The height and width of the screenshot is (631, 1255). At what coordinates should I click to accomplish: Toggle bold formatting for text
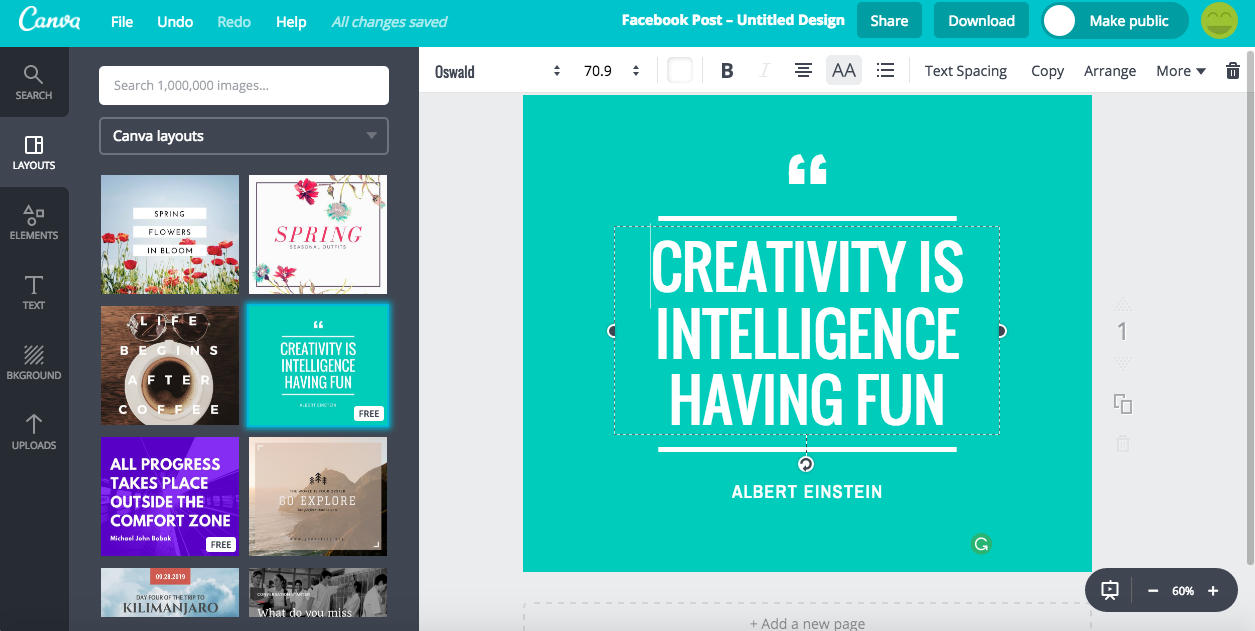[727, 71]
